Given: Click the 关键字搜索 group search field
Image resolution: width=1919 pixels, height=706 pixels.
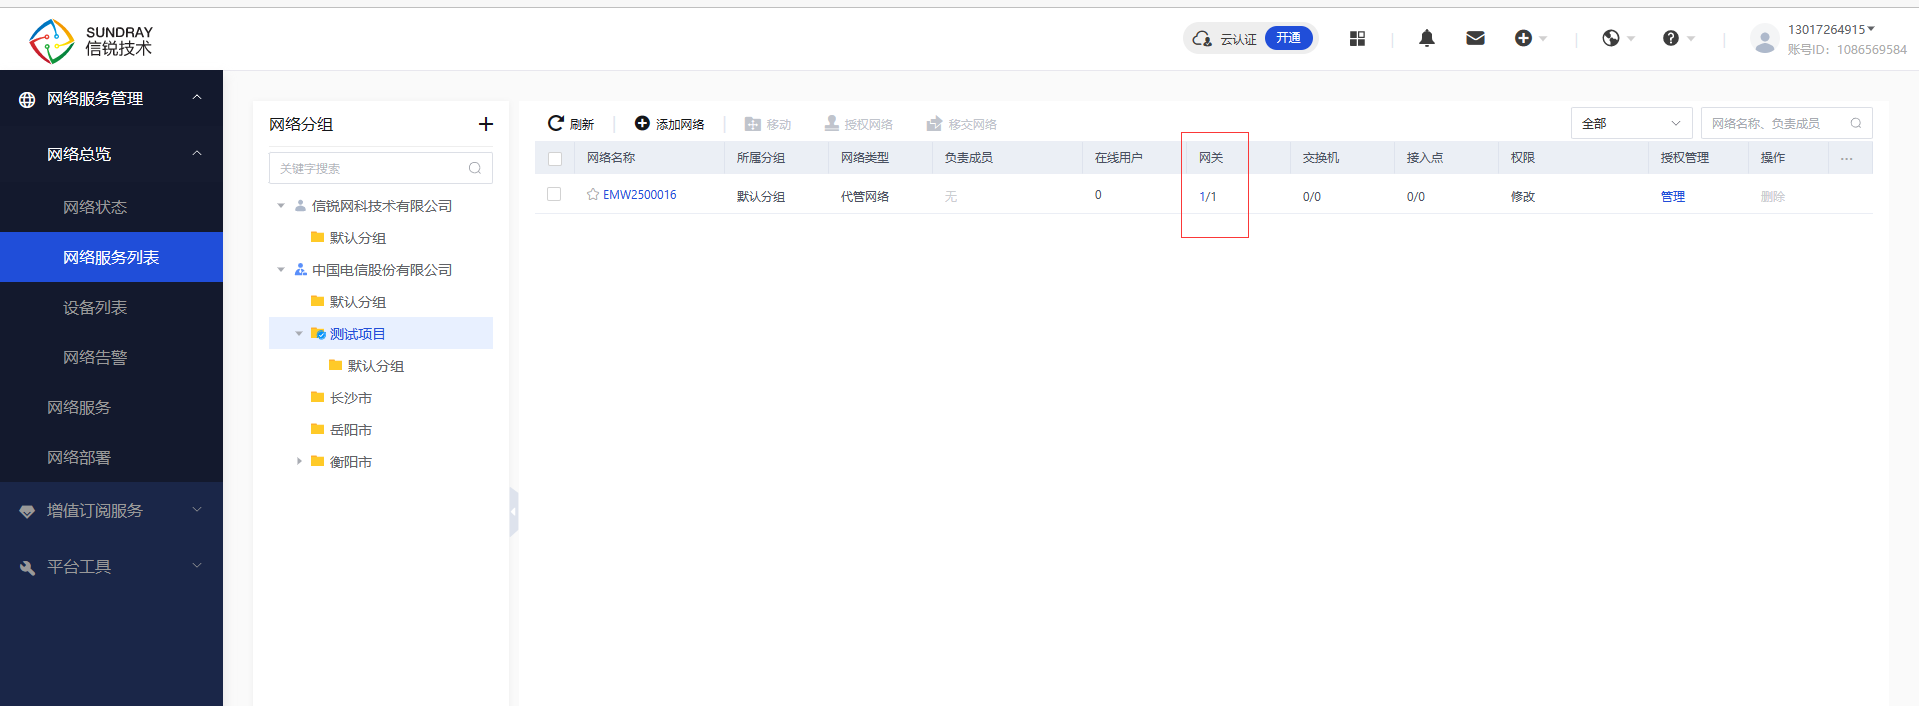Looking at the screenshot, I should click(370, 168).
